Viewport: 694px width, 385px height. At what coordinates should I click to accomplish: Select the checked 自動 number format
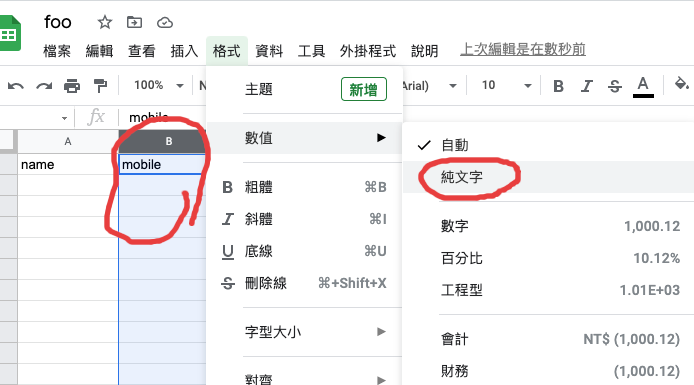[548, 145]
